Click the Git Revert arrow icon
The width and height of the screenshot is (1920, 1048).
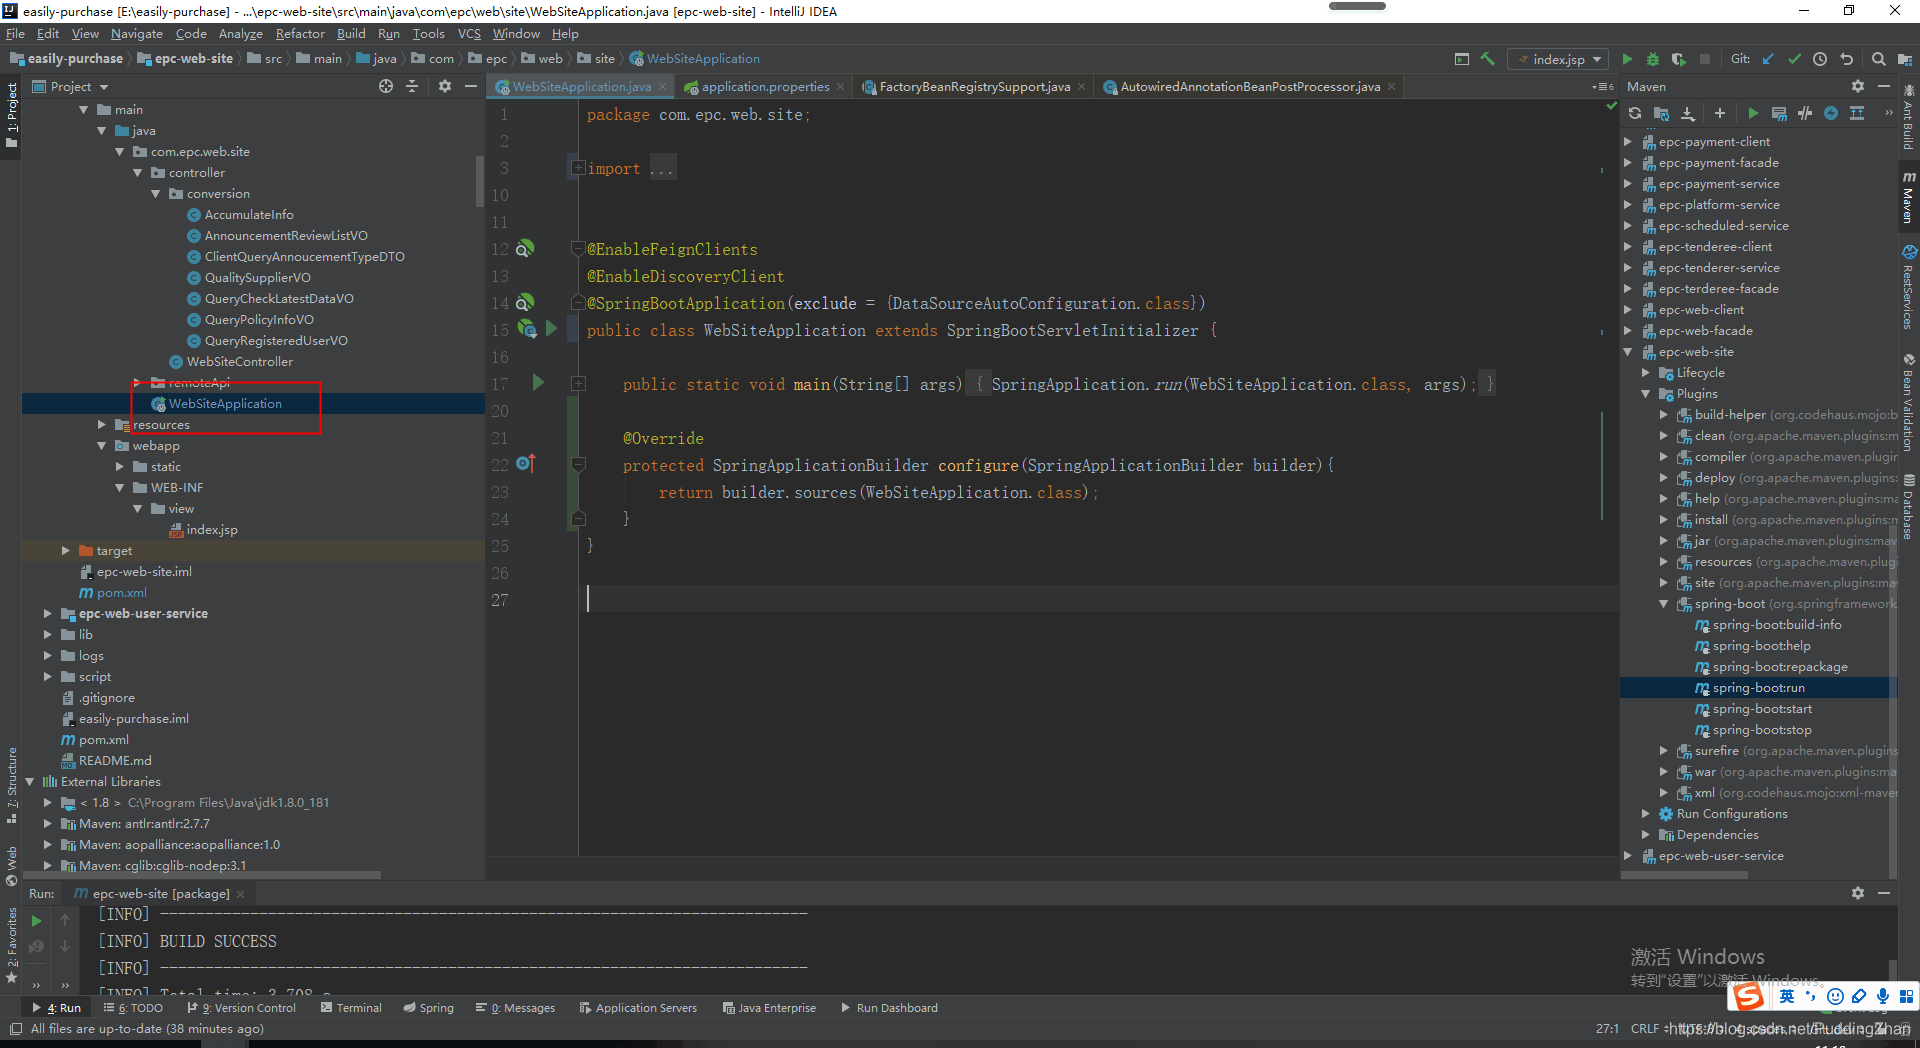1846,59
